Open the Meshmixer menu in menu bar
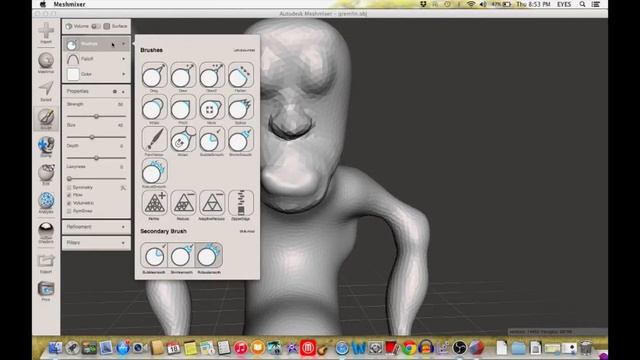 pos(69,4)
